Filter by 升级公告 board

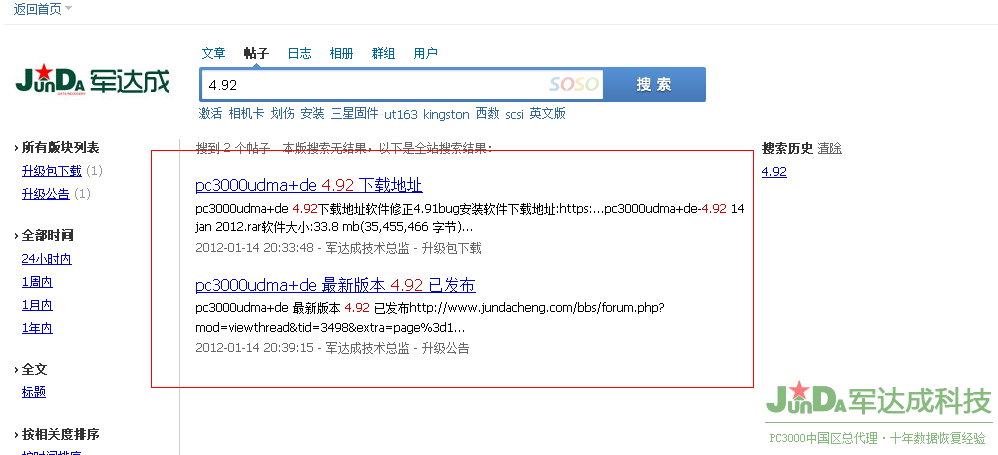tap(46, 193)
